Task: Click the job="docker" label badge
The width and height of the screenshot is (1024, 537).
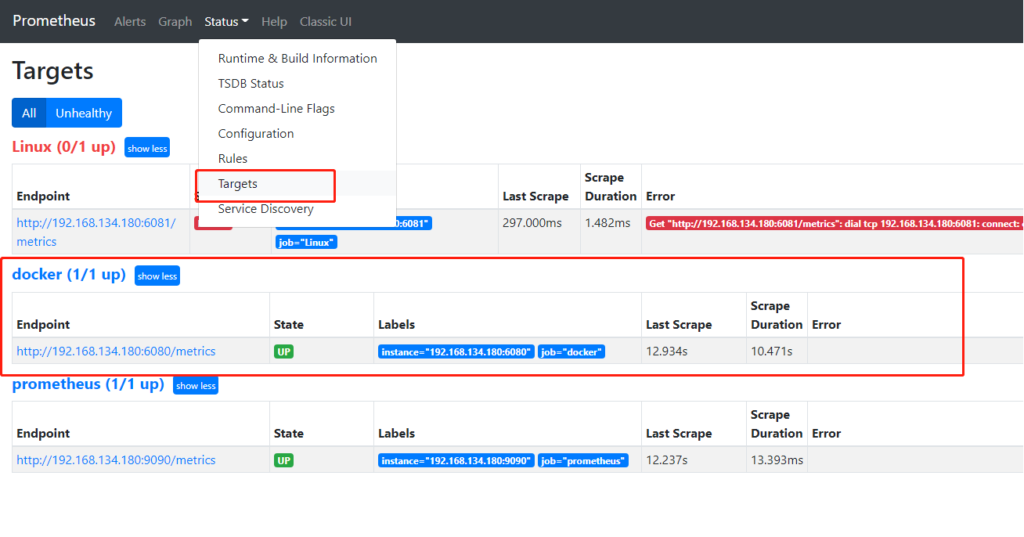Action: [x=571, y=352]
